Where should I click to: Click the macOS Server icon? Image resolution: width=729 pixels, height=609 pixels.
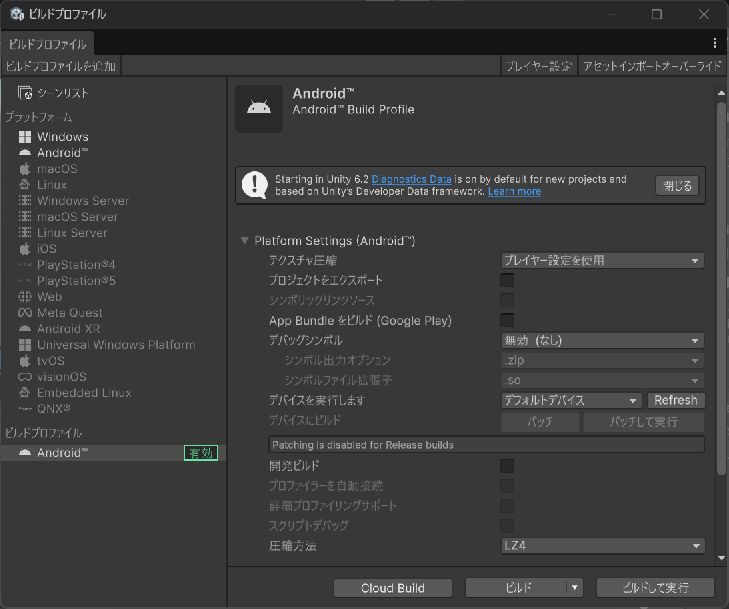[x=25, y=217]
